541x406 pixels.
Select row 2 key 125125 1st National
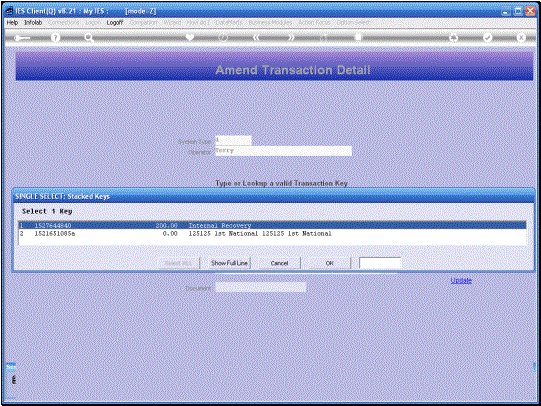click(272, 234)
